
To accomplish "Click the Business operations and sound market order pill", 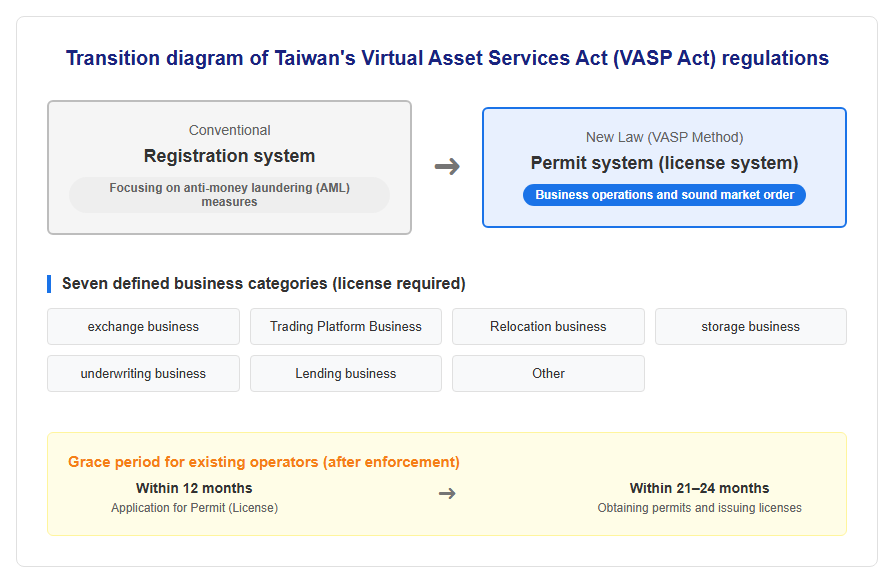I will click(664, 195).
